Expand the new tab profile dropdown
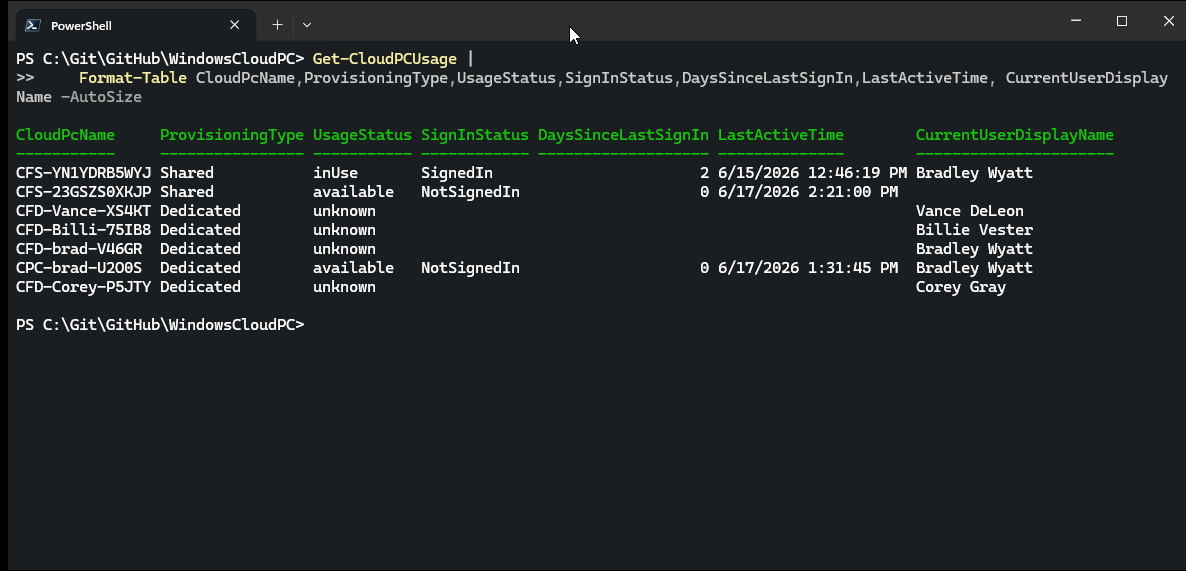 coord(306,25)
